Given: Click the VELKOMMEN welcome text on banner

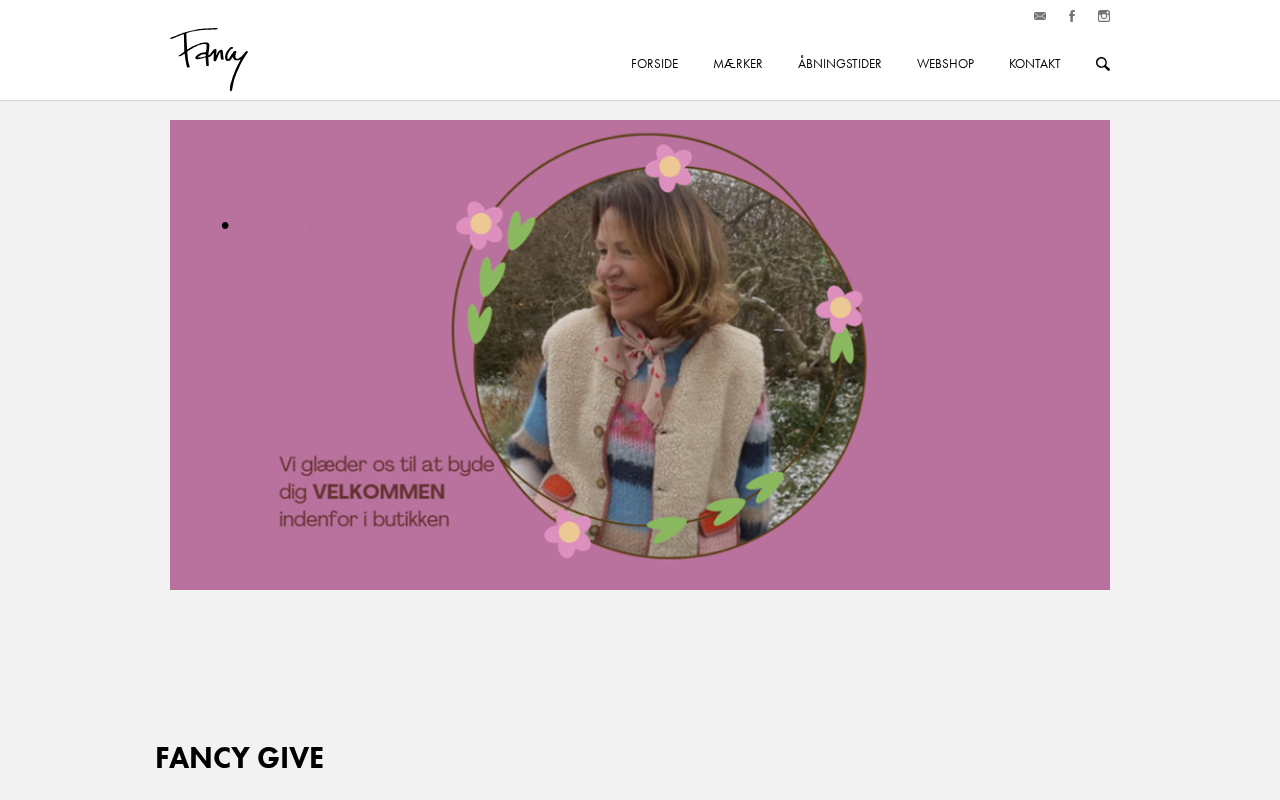Looking at the screenshot, I should coord(378,492).
